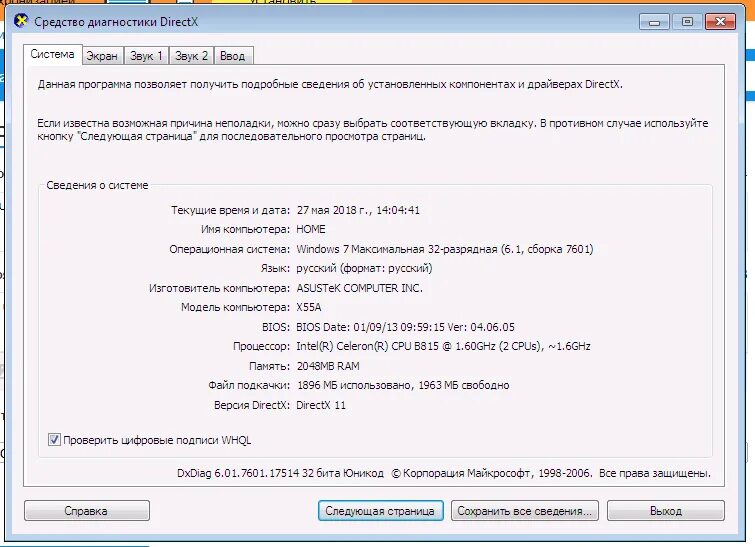Switch to the Система tab
This screenshot has height=547, width=755.
52,54
